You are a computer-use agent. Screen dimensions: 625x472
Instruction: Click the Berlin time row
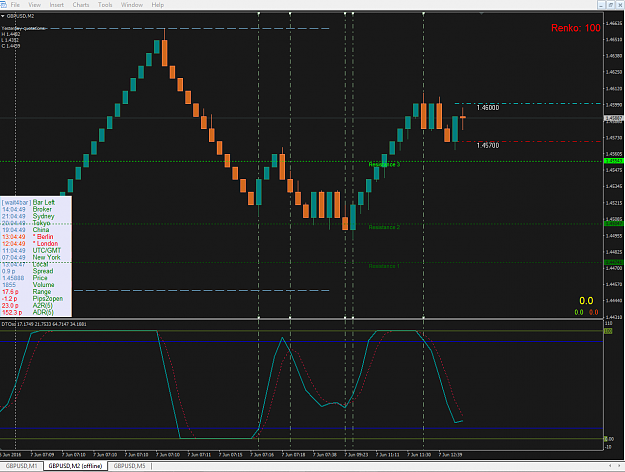[28, 237]
